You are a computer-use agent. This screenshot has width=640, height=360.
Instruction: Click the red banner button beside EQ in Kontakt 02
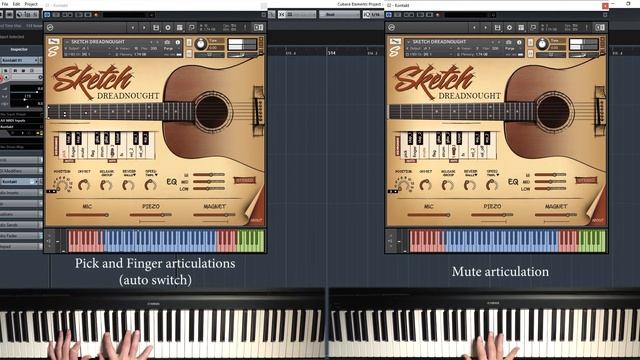[586, 180]
